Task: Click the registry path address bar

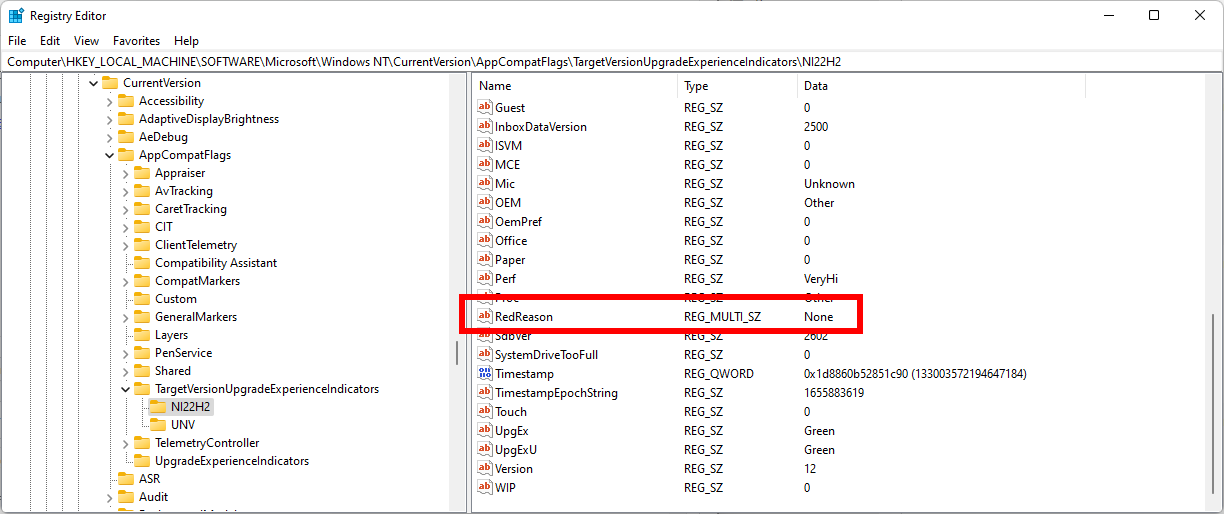Action: pyautogui.click(x=612, y=62)
